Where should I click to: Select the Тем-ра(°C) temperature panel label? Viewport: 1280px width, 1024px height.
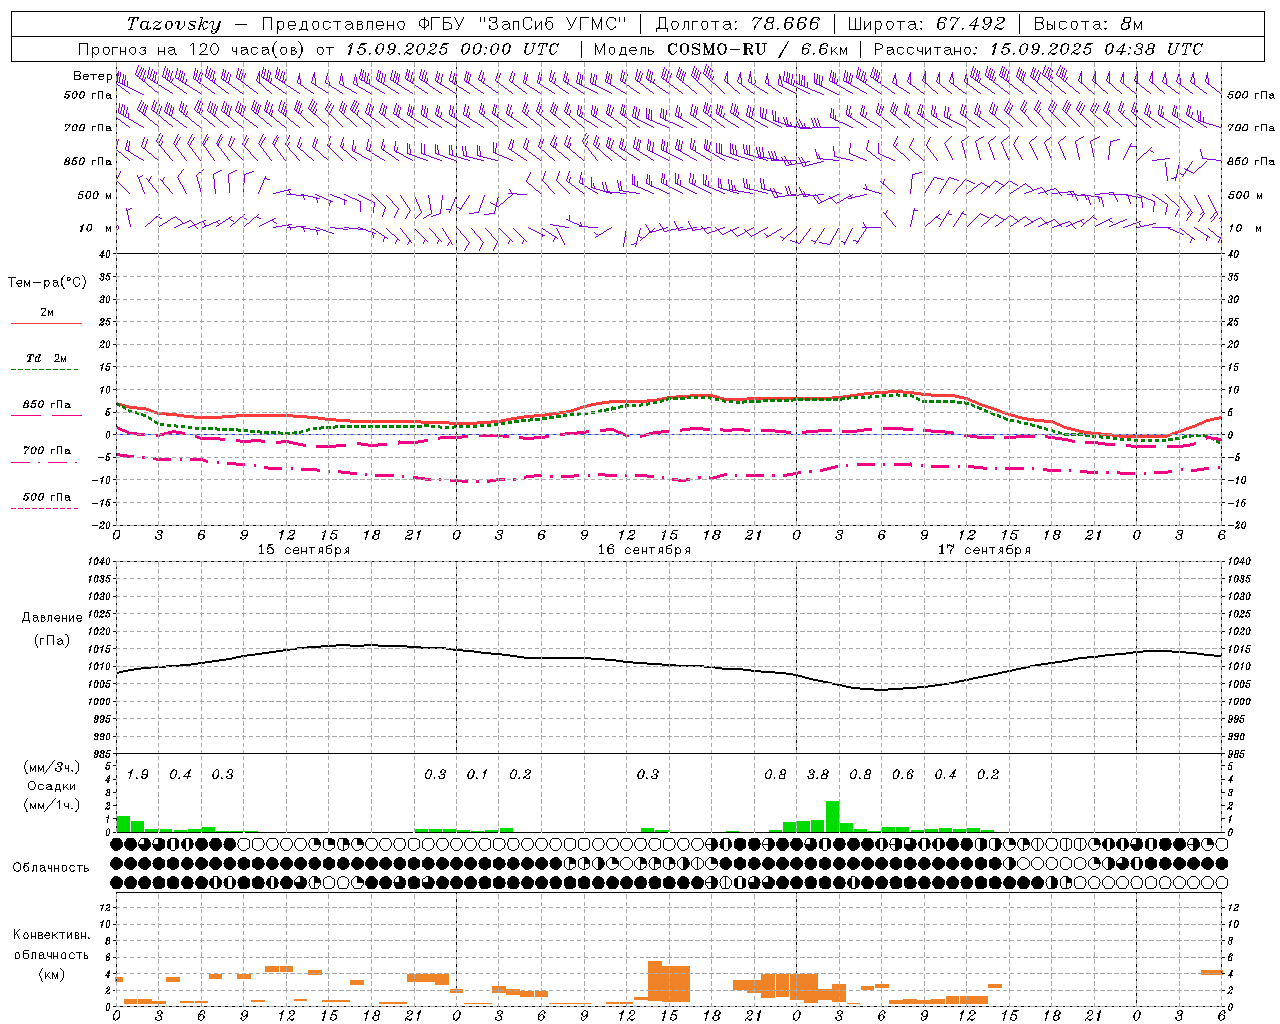click(x=47, y=283)
